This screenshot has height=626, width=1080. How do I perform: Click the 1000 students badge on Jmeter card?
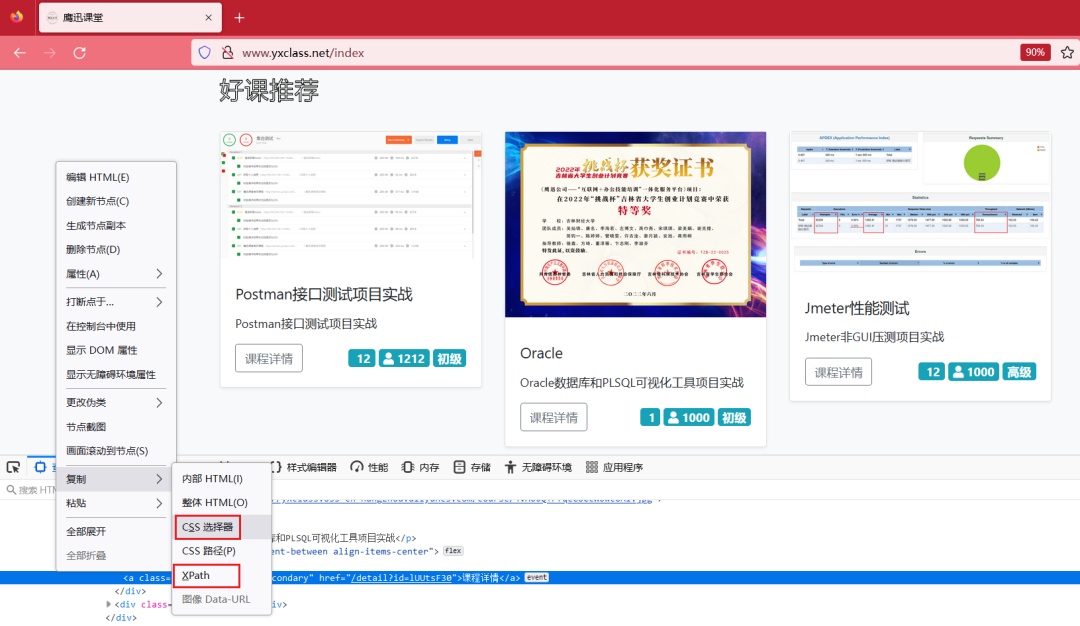point(973,372)
